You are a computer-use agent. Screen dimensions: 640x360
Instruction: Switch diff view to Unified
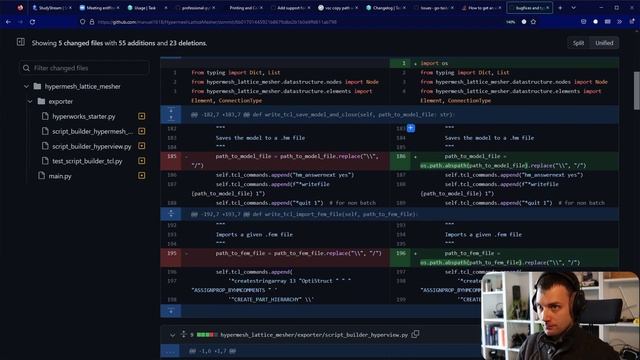coord(604,43)
